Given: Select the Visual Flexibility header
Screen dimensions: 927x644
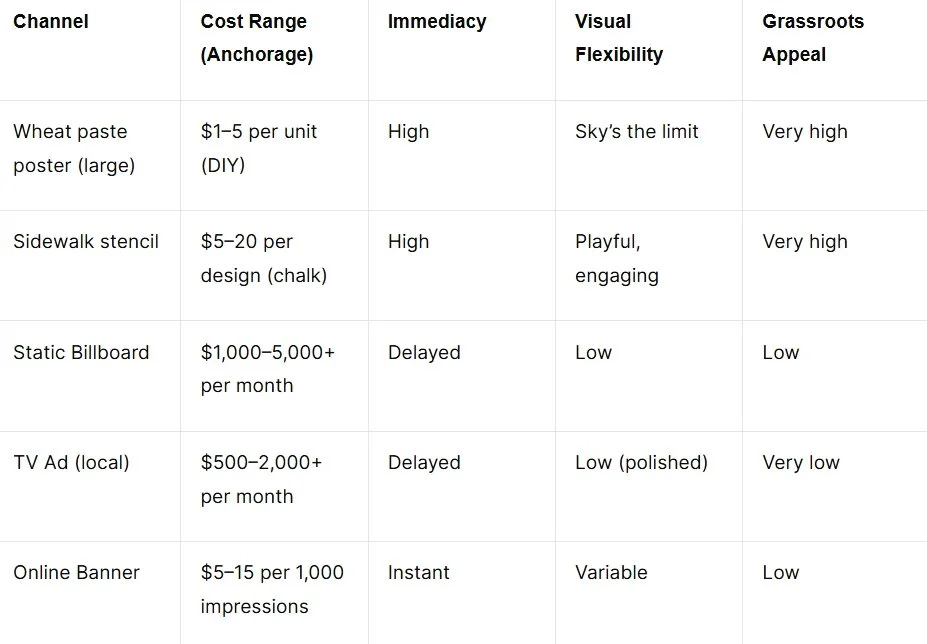Looking at the screenshot, I should [619, 38].
